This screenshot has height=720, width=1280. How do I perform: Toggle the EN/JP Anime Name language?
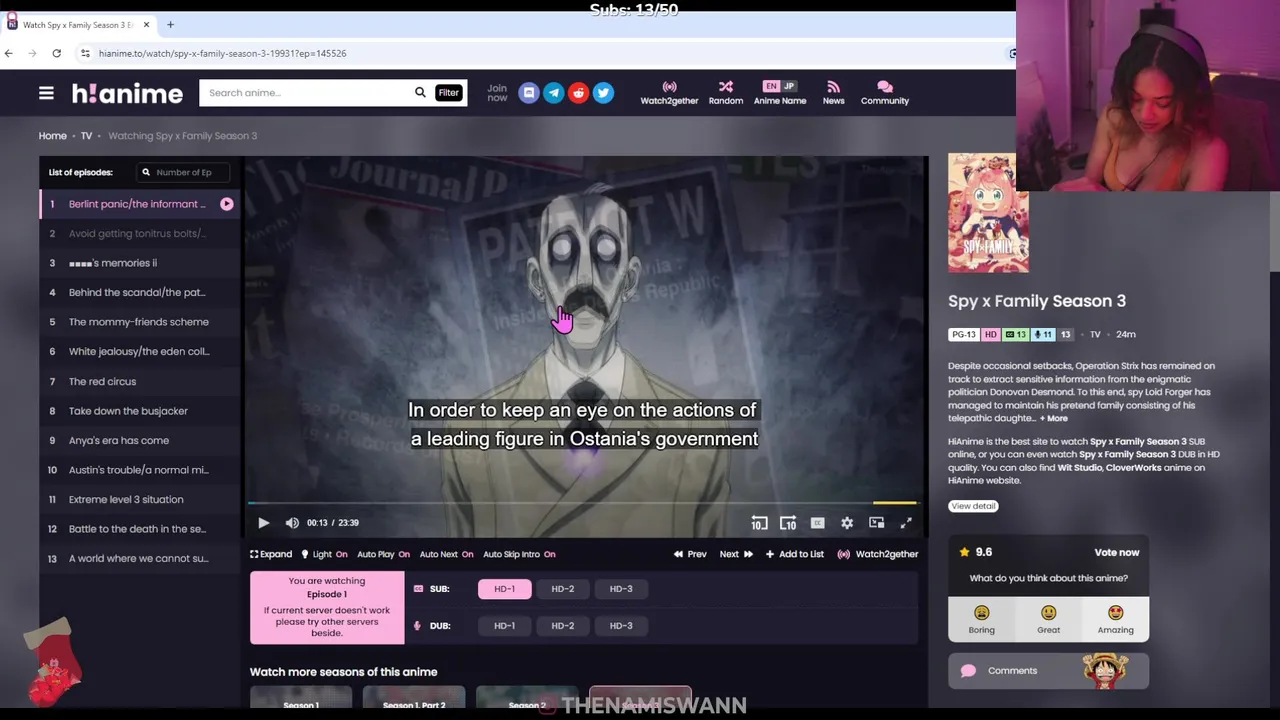click(780, 93)
